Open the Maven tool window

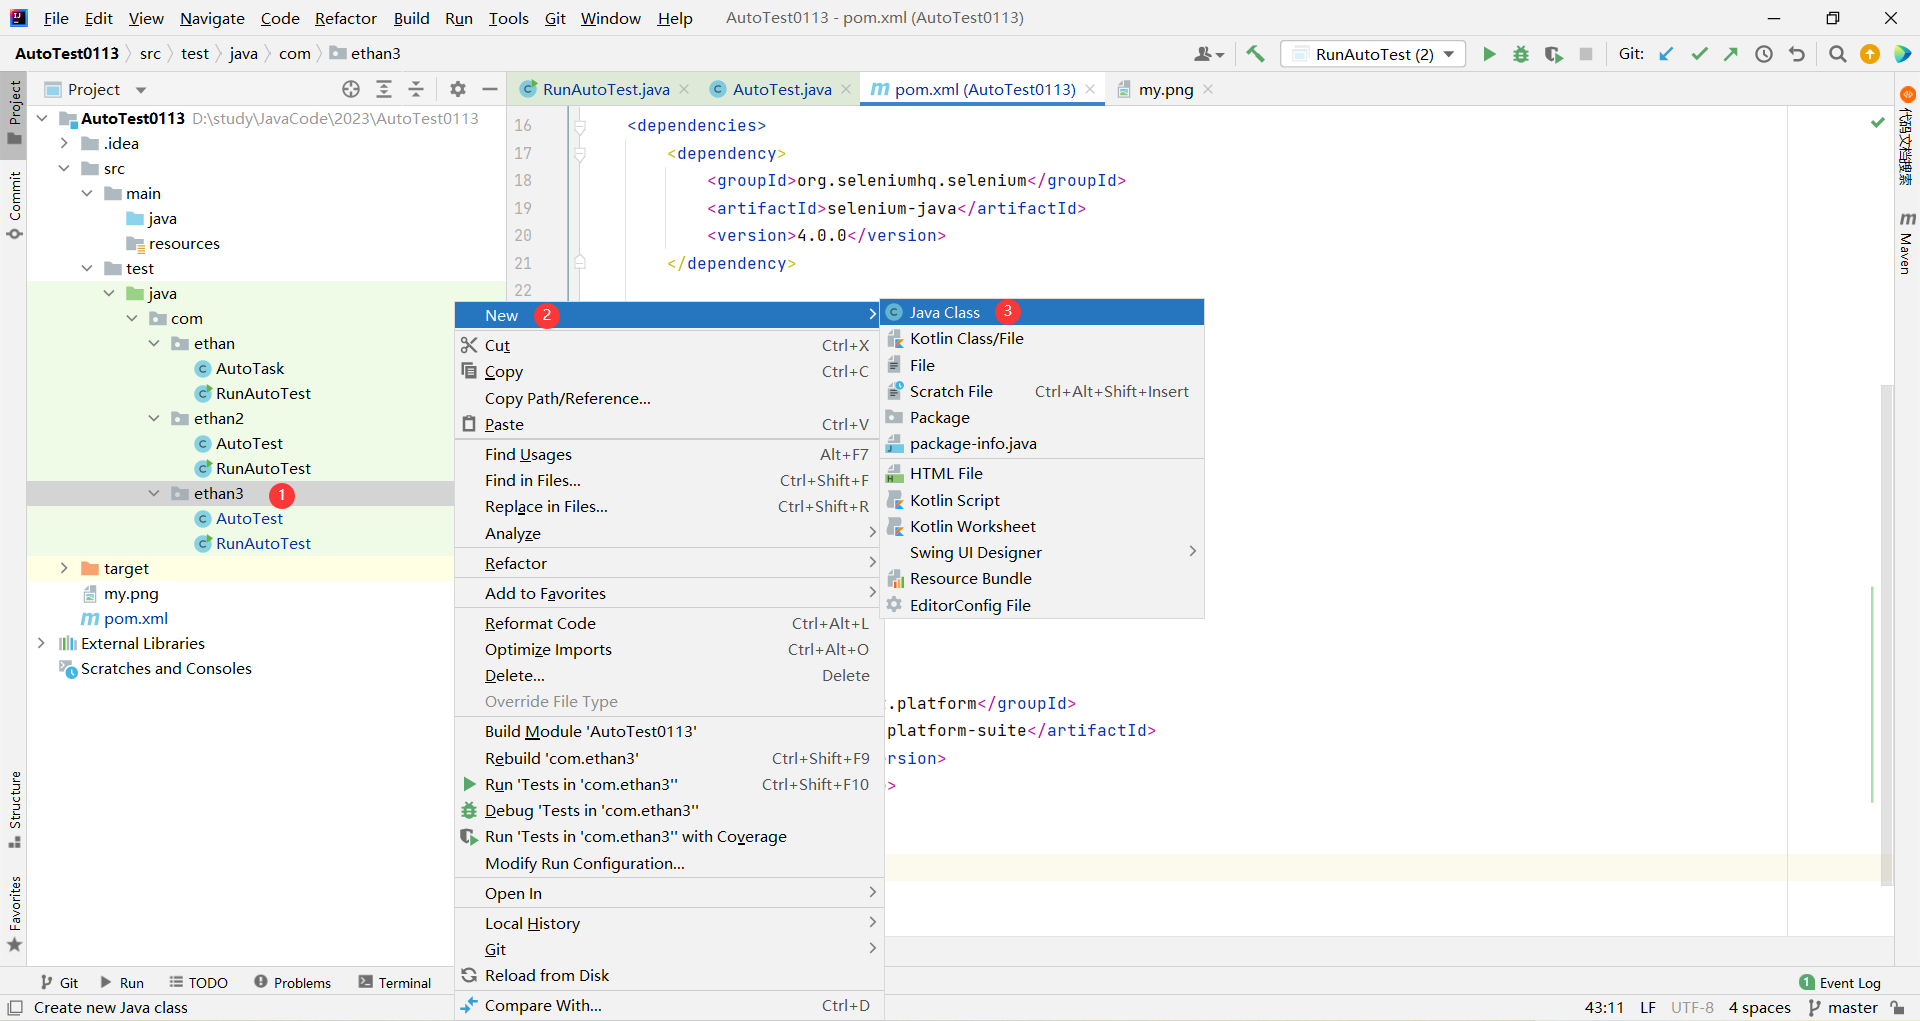pyautogui.click(x=1907, y=243)
